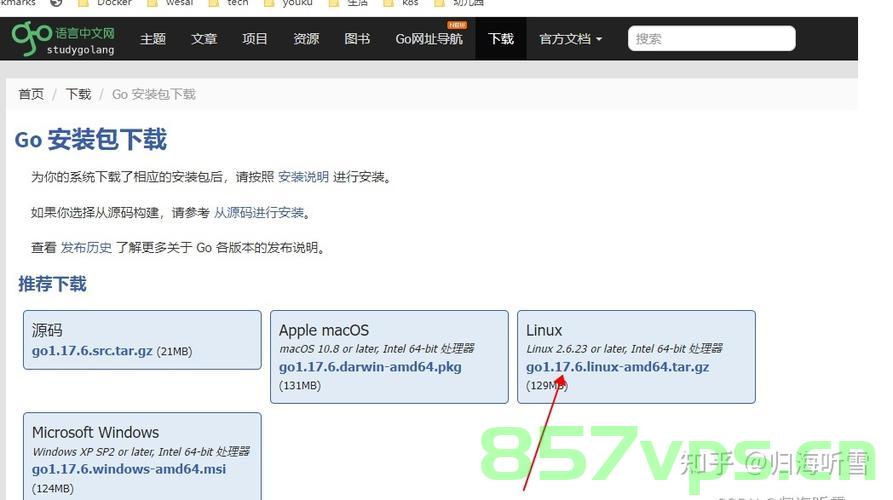This screenshot has width=893, height=500.
Task: Open the 主题 menu item
Action: 153,39
